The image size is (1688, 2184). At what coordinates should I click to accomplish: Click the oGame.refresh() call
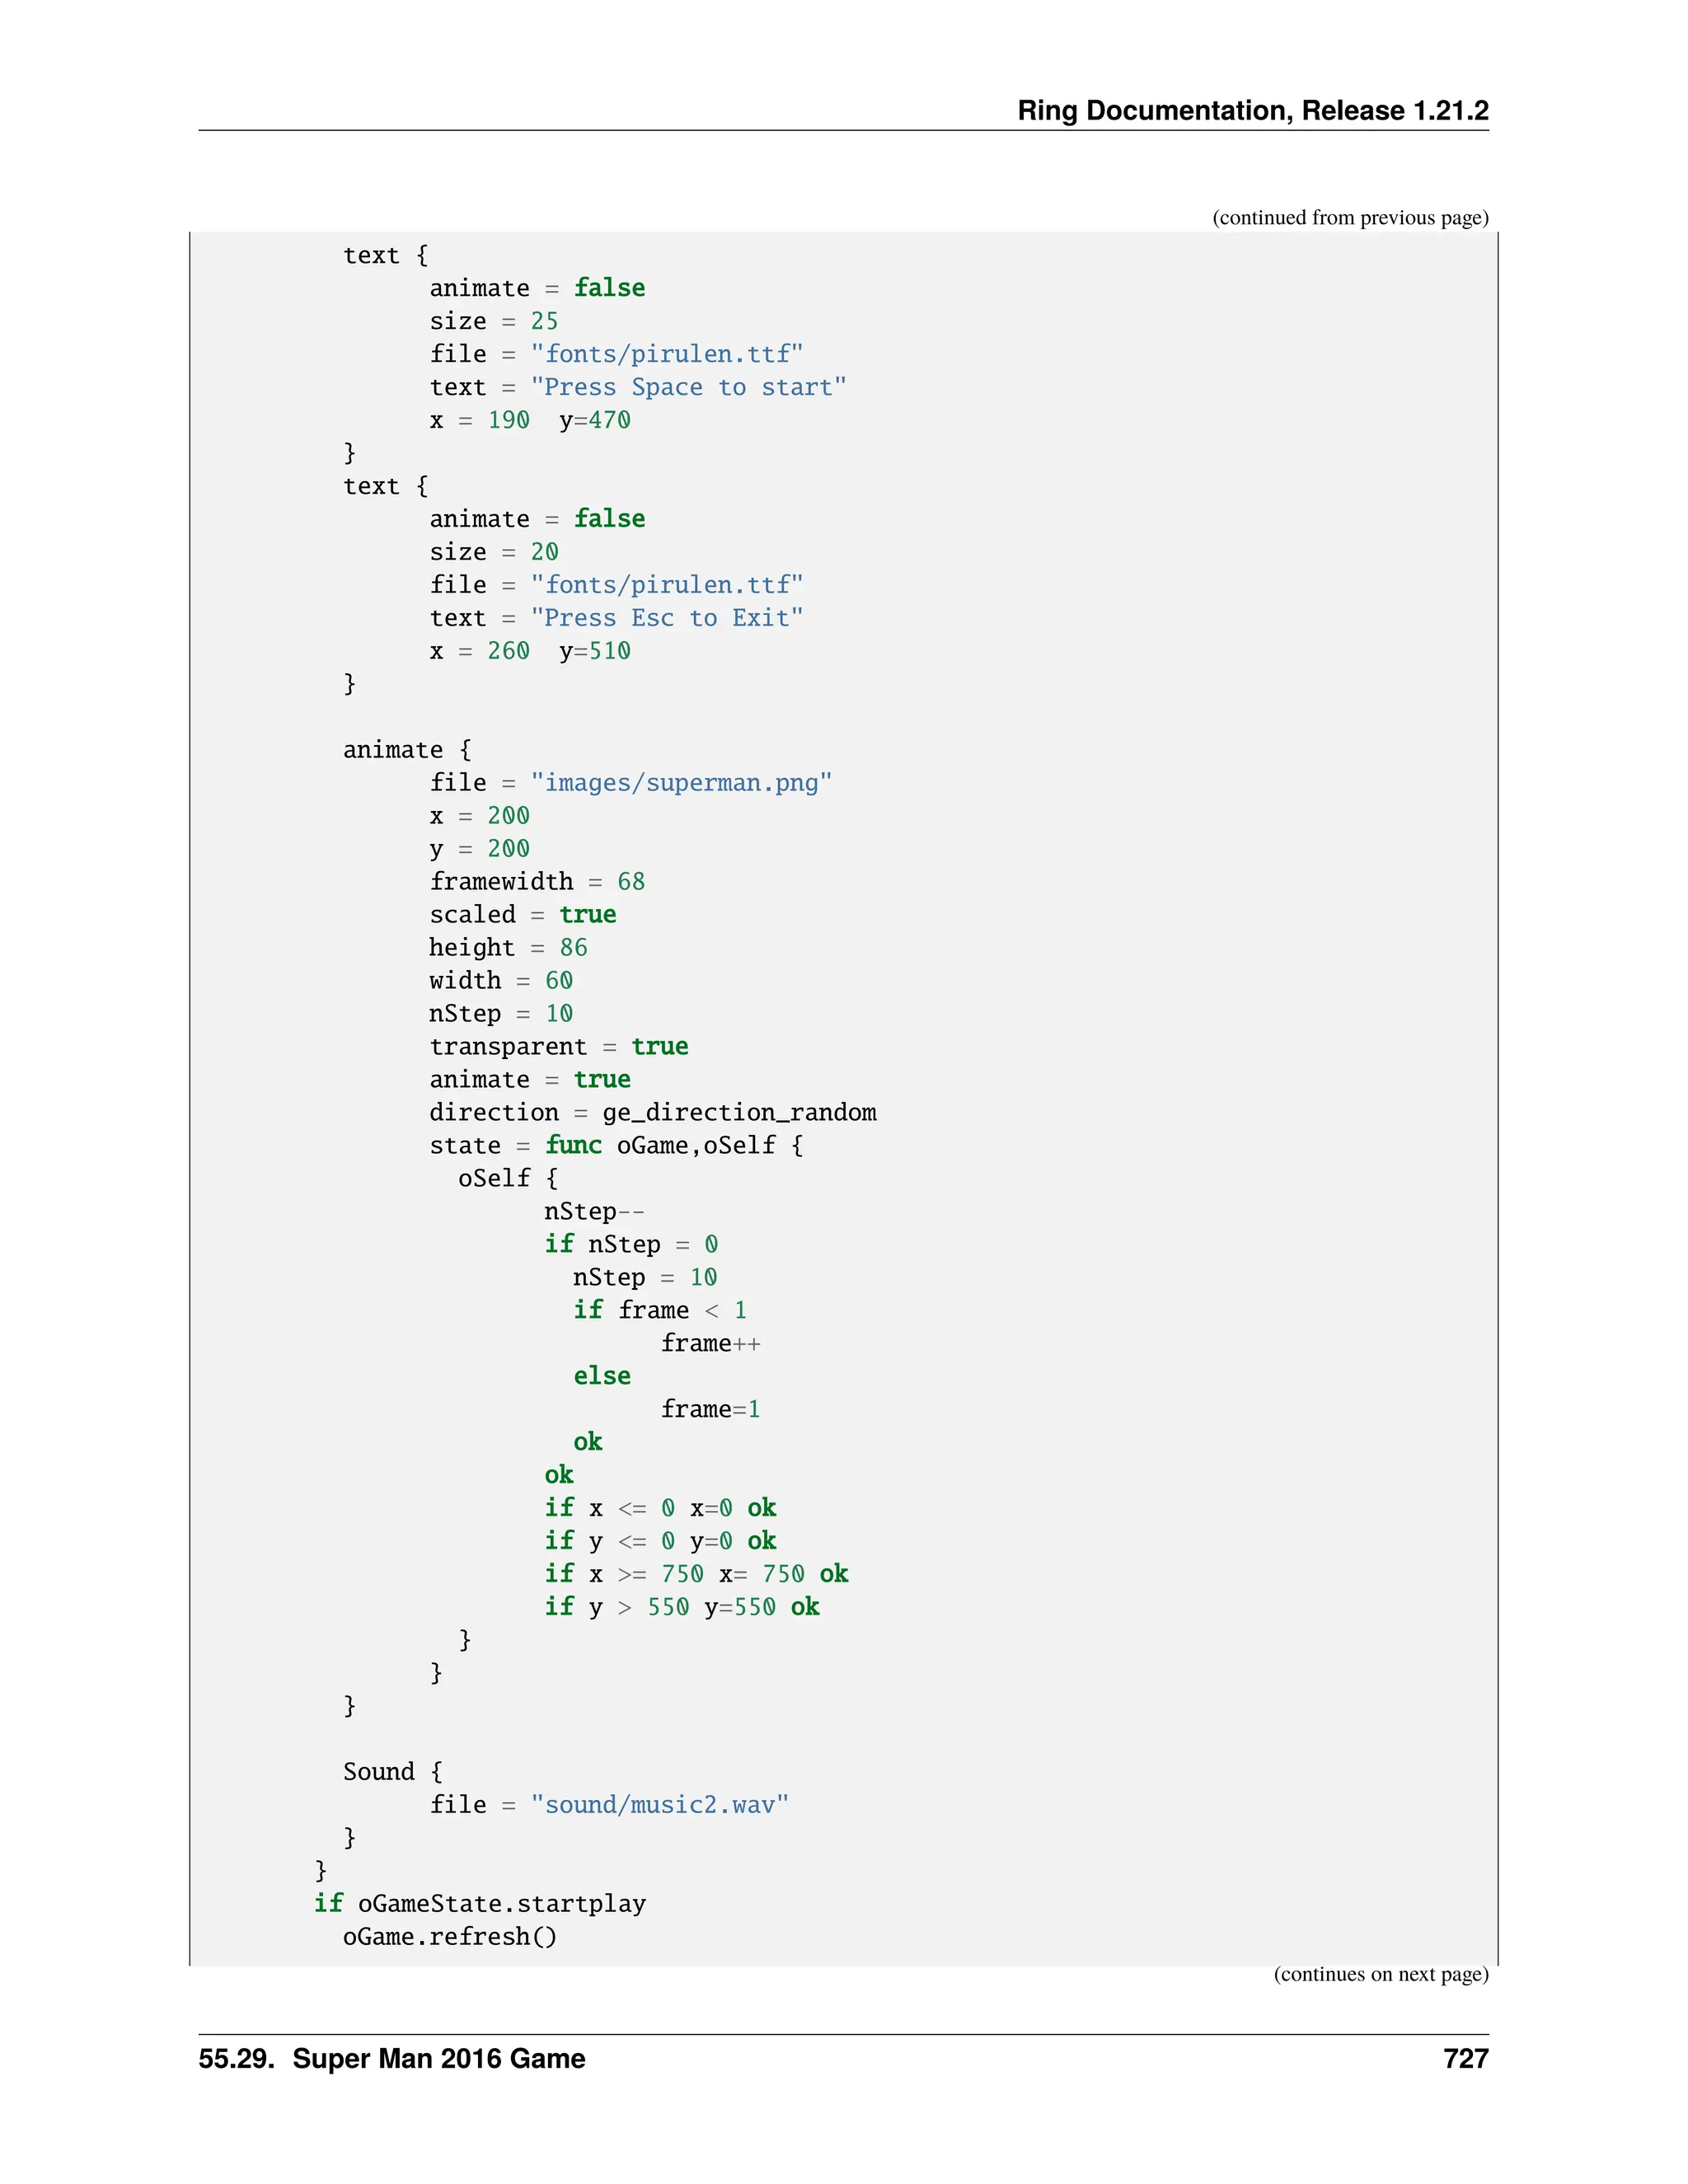[x=449, y=1937]
